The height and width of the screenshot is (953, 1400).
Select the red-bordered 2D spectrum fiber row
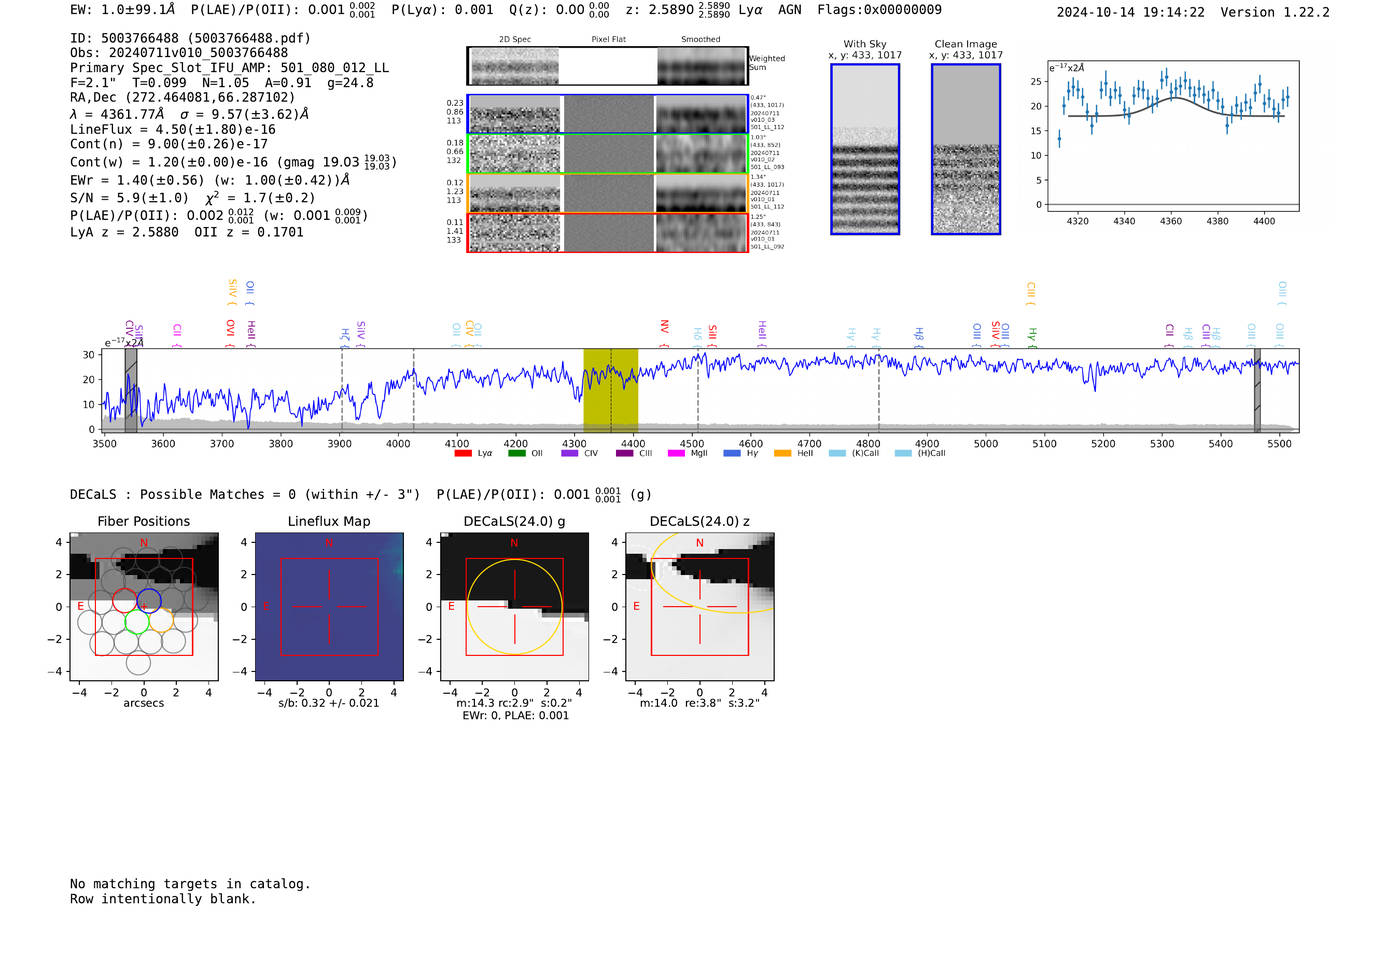click(x=608, y=233)
